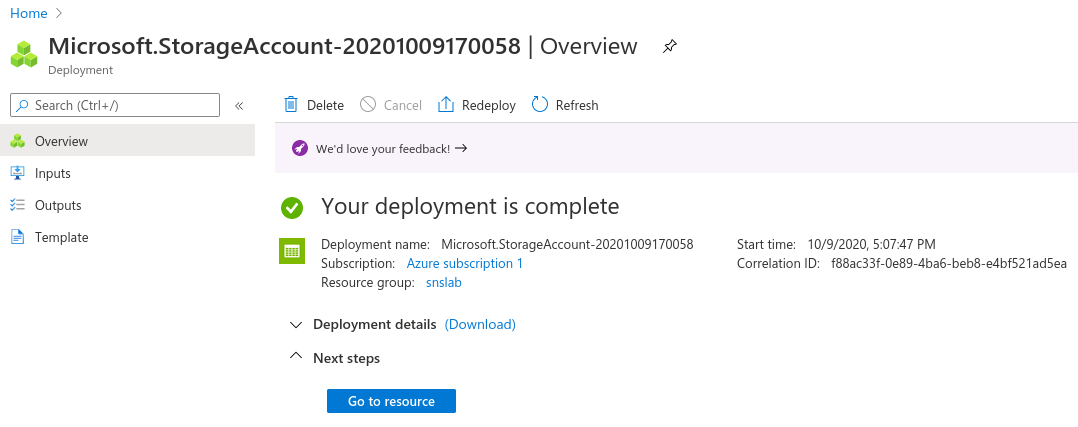Click the green checkmark success icon
The image size is (1078, 427).
[292, 208]
